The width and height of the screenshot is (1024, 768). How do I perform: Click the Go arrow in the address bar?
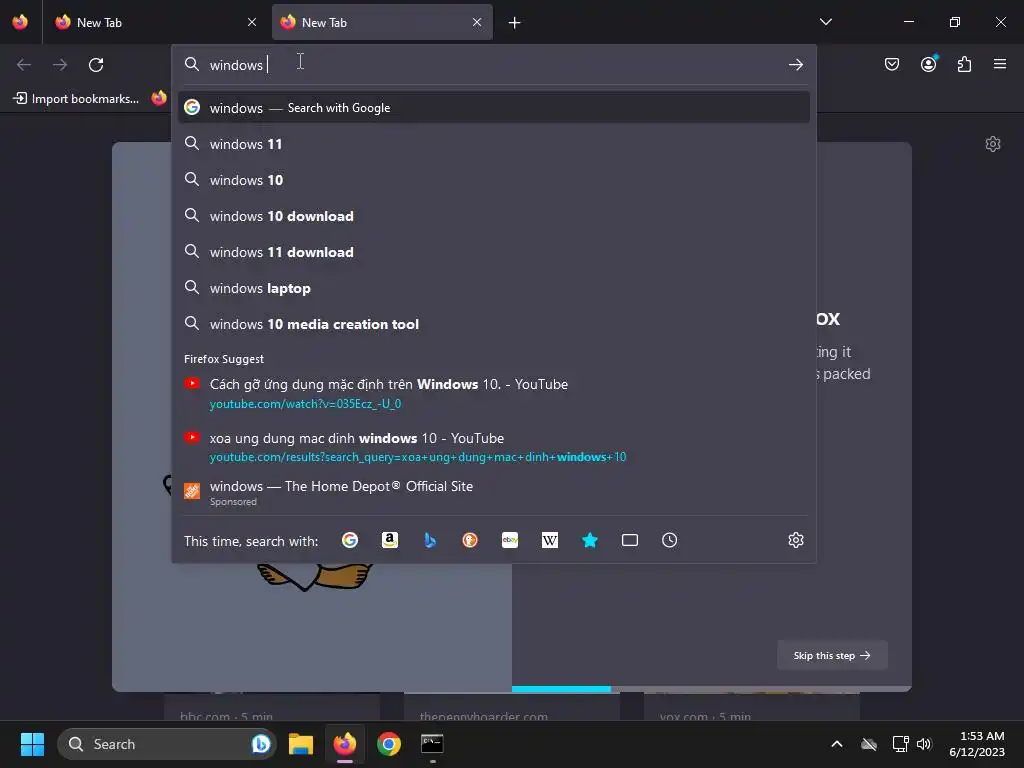point(795,65)
